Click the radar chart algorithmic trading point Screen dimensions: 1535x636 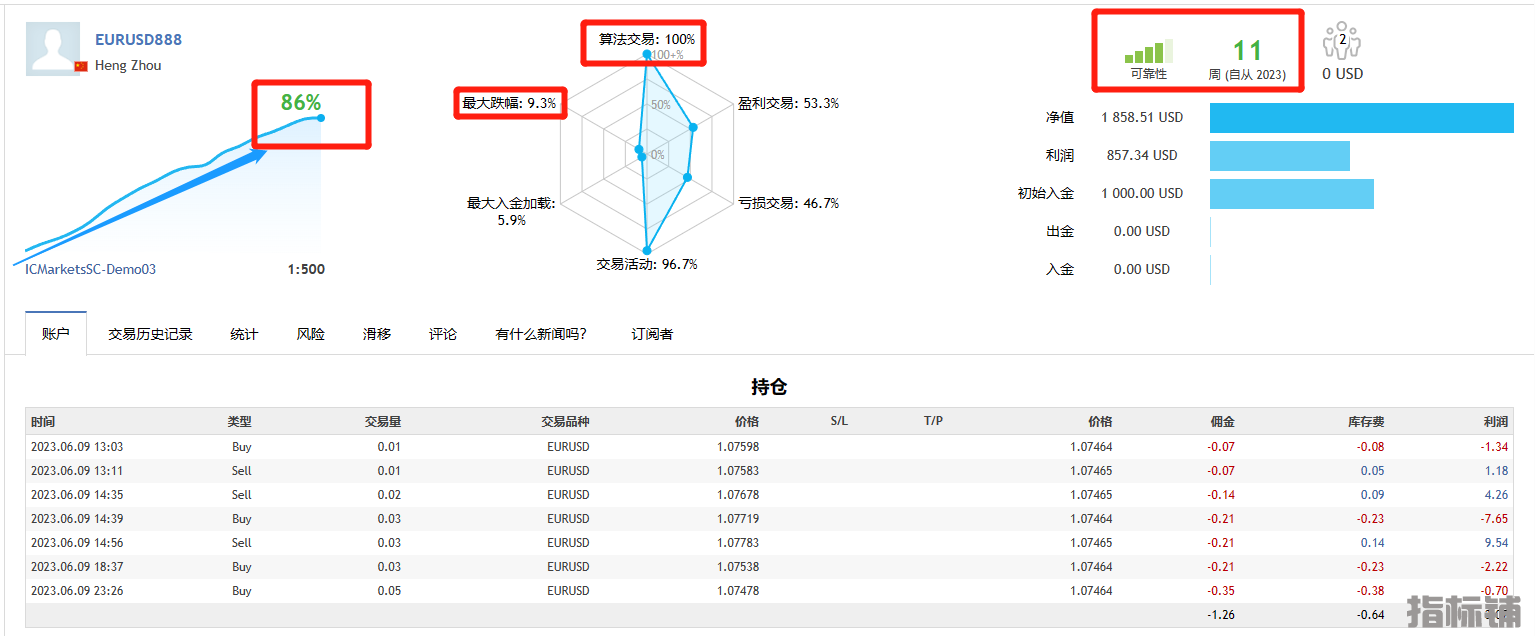click(x=647, y=54)
